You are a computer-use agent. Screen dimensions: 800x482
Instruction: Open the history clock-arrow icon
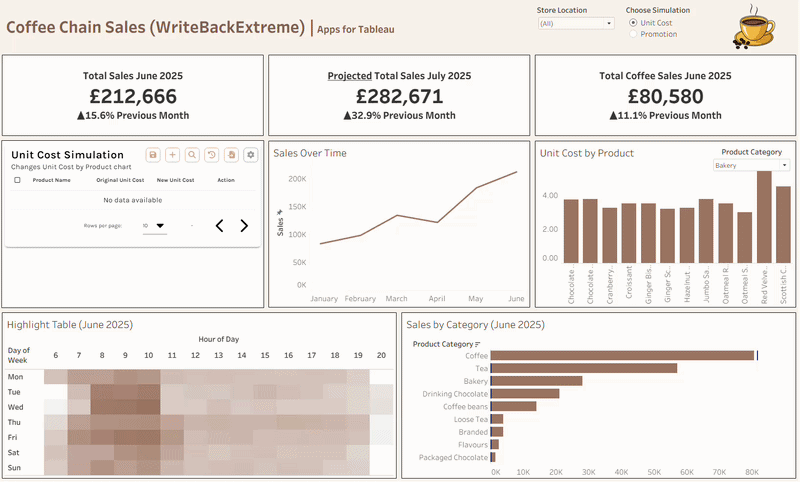click(212, 155)
